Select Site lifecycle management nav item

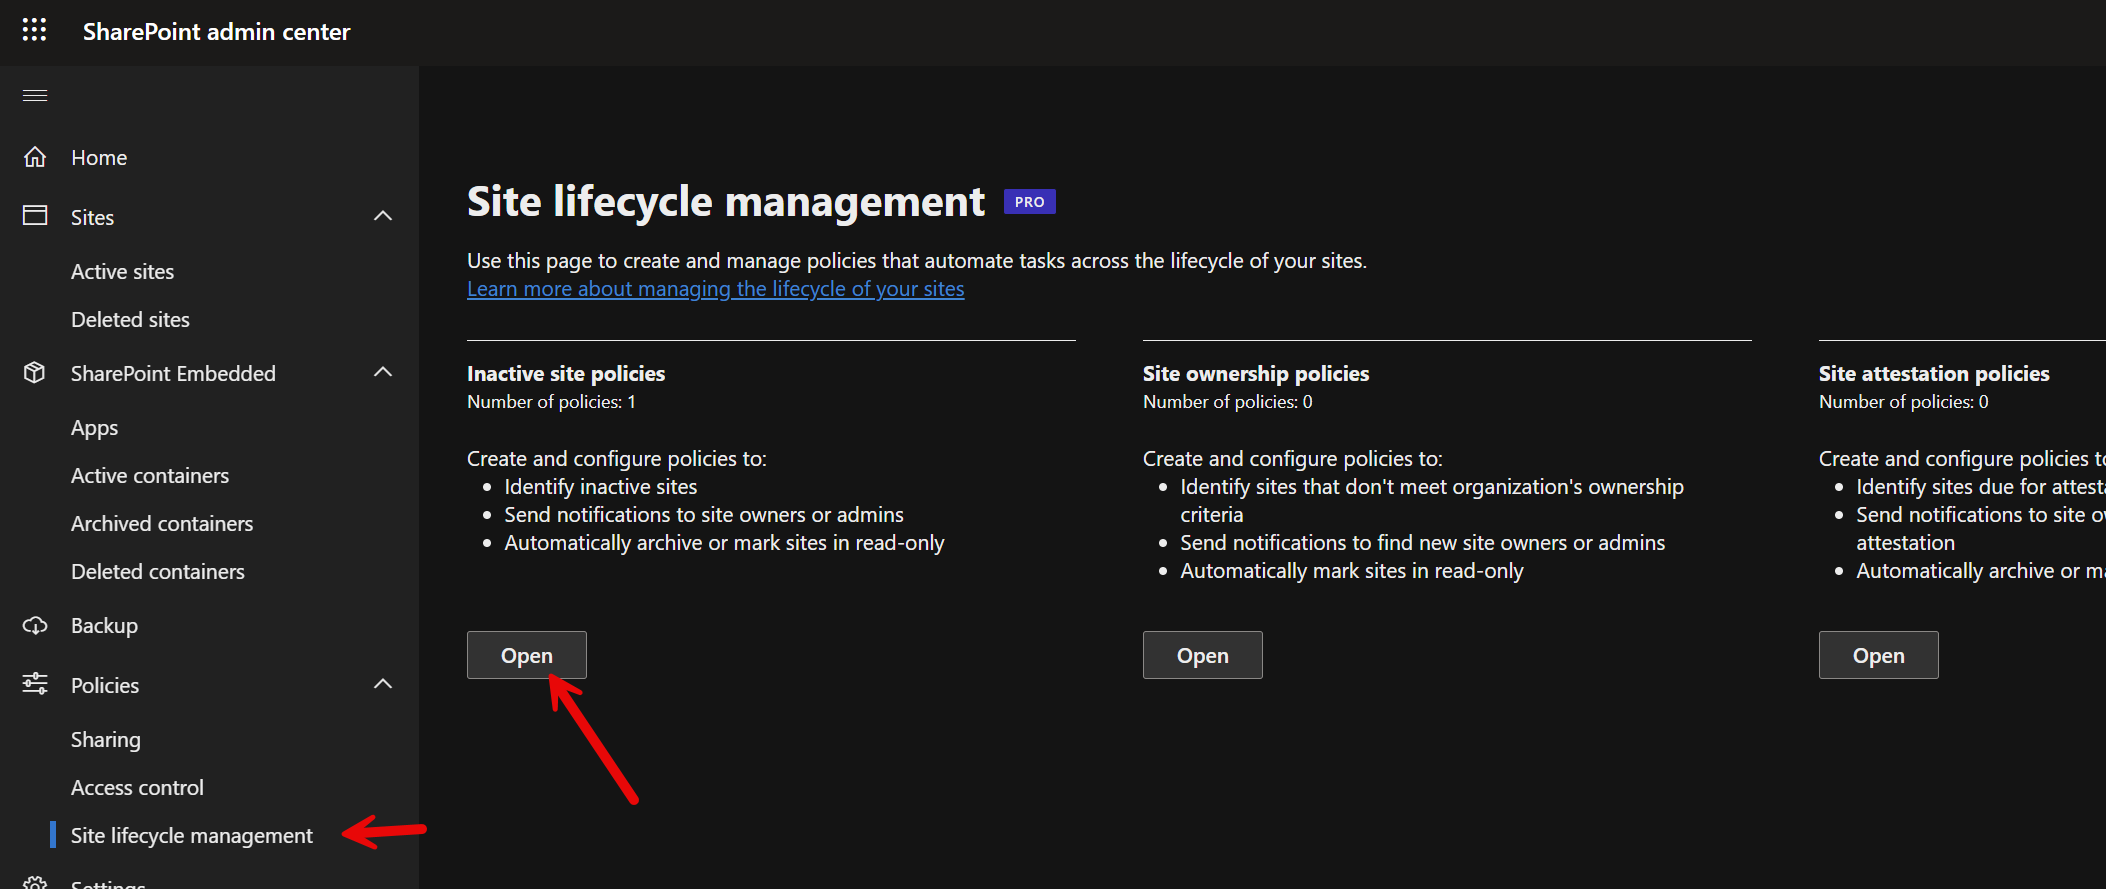coord(192,836)
